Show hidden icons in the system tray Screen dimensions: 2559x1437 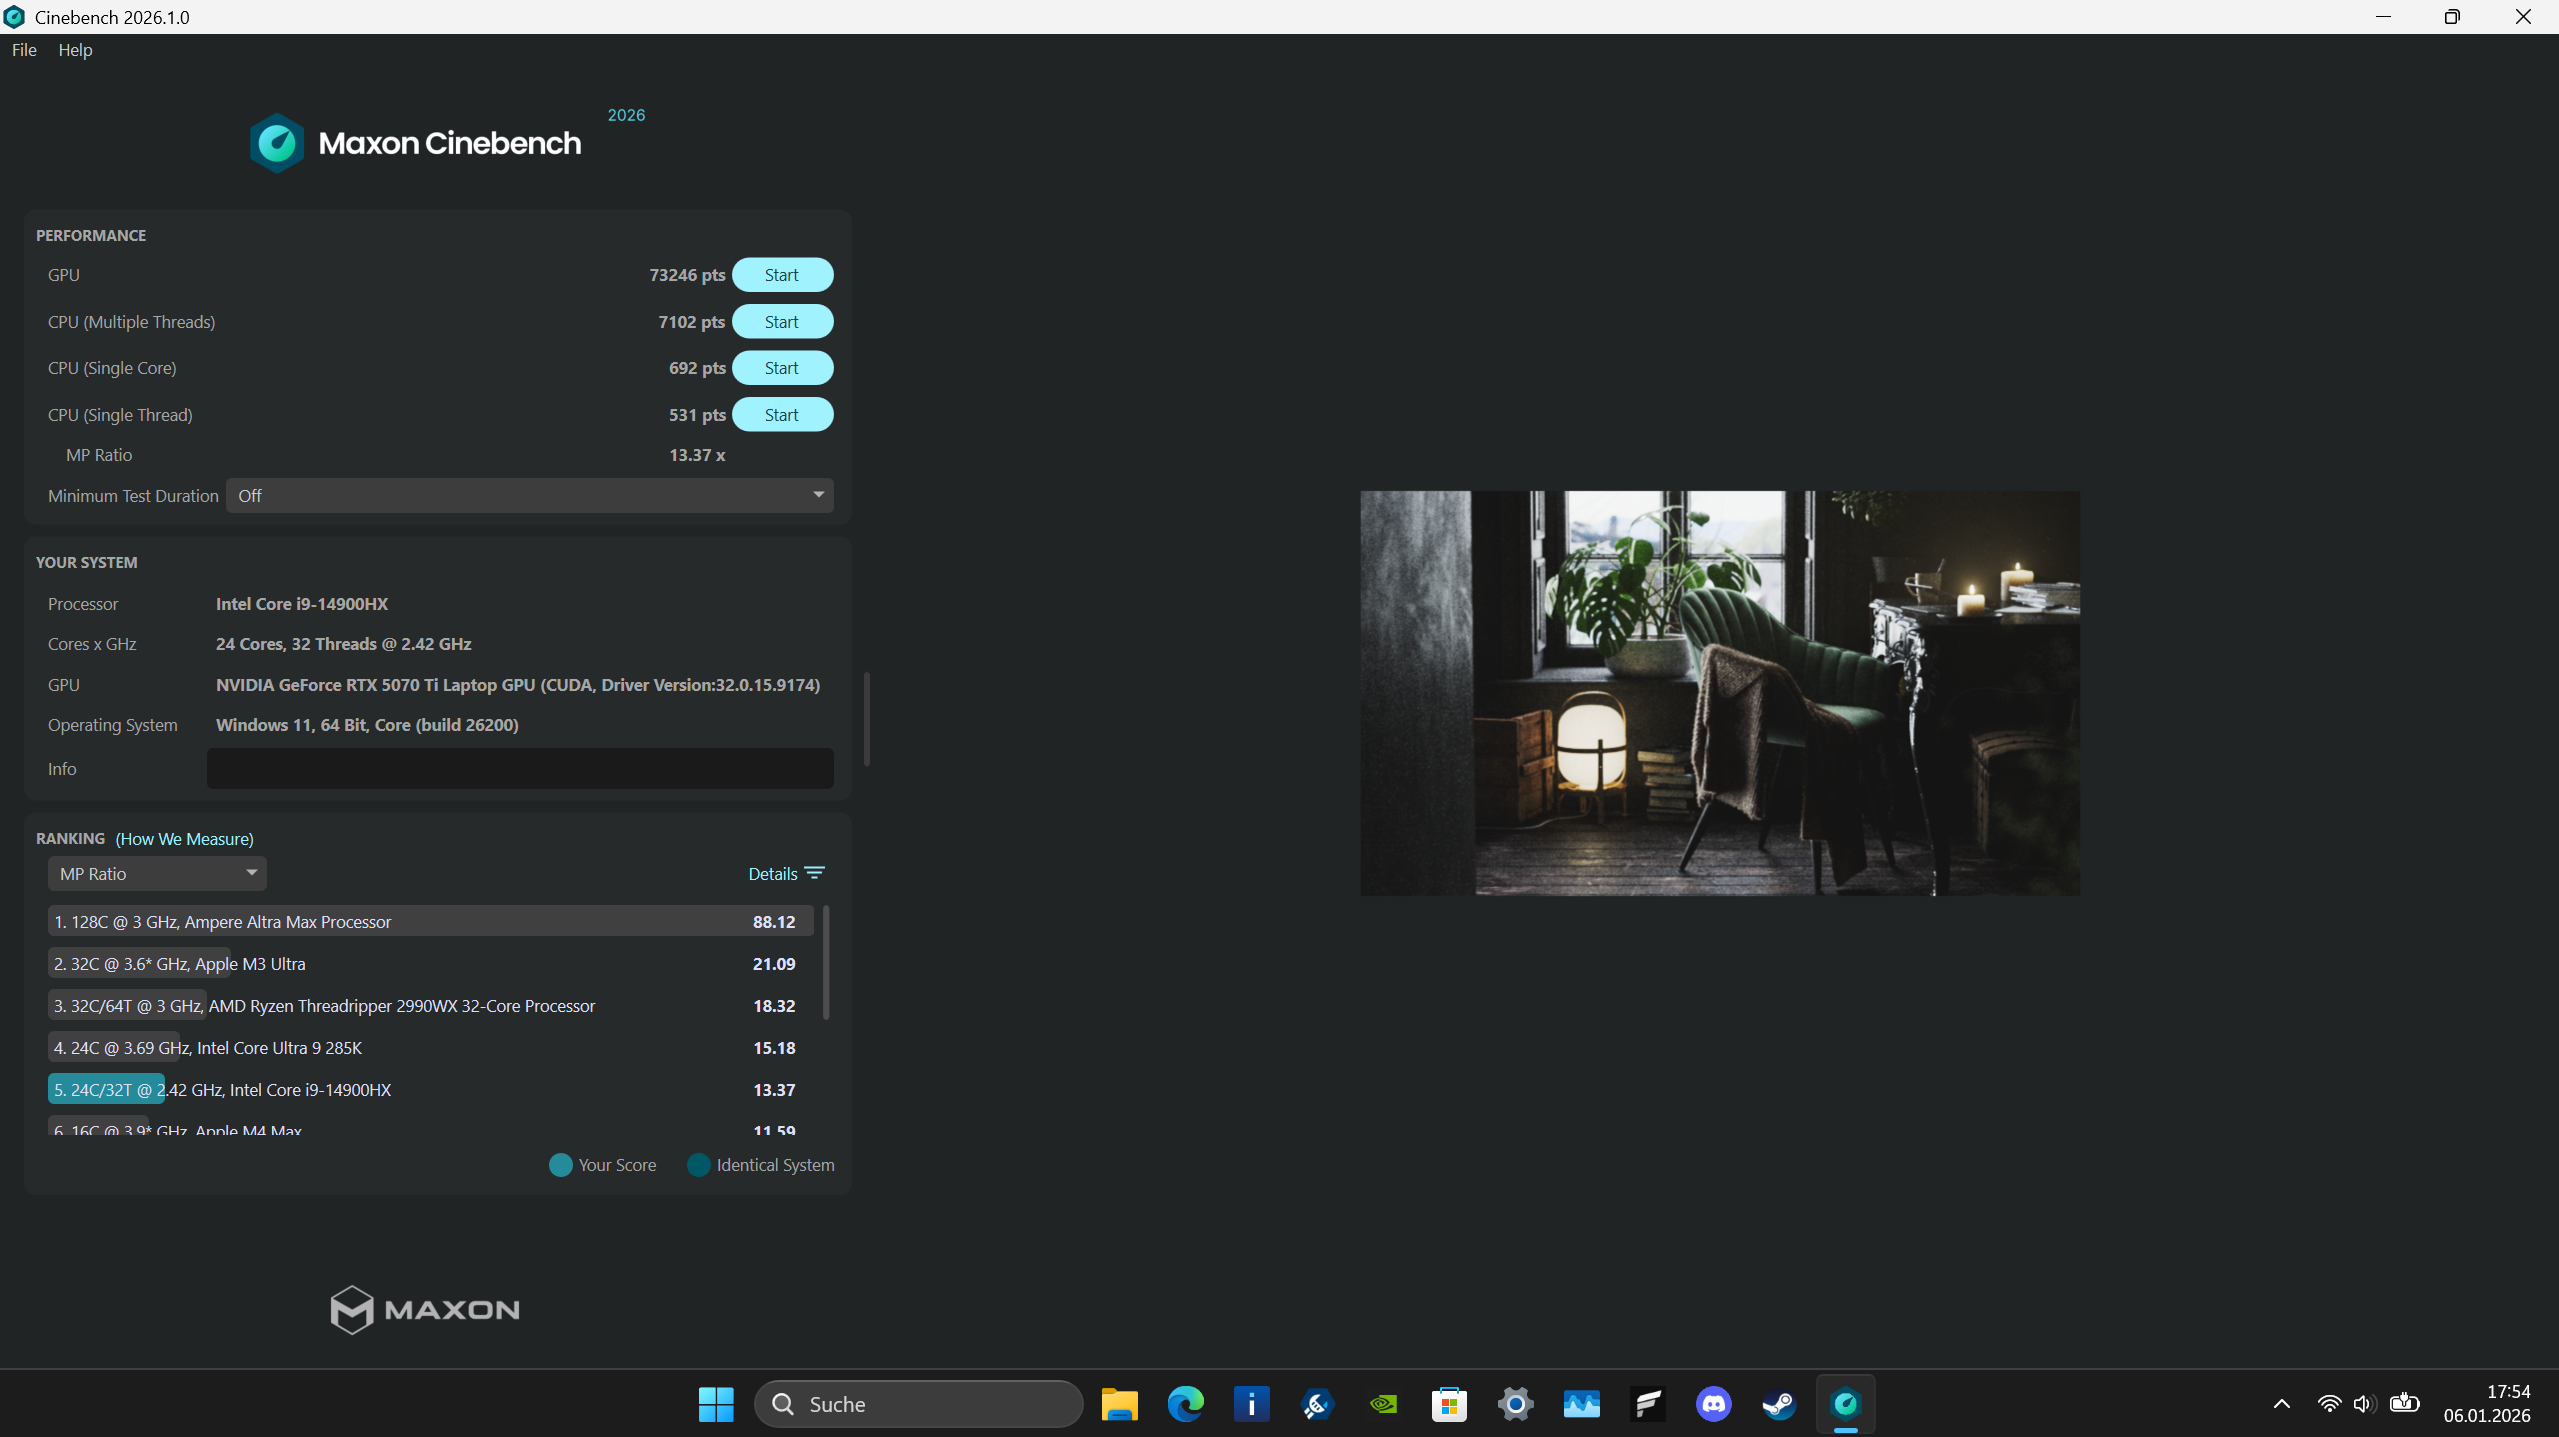[x=2281, y=1403]
